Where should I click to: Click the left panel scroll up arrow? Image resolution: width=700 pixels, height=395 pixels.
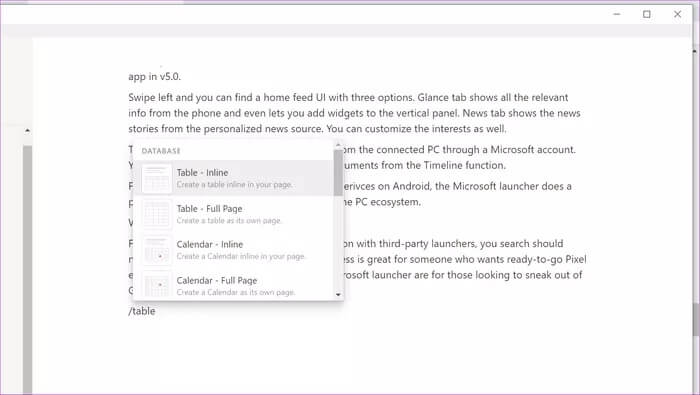coord(27,130)
